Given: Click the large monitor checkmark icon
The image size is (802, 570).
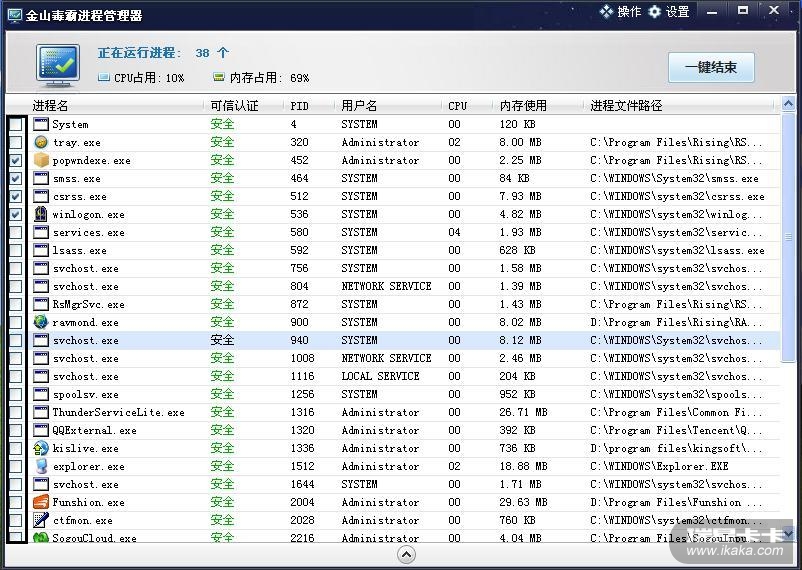Looking at the screenshot, I should pos(58,65).
